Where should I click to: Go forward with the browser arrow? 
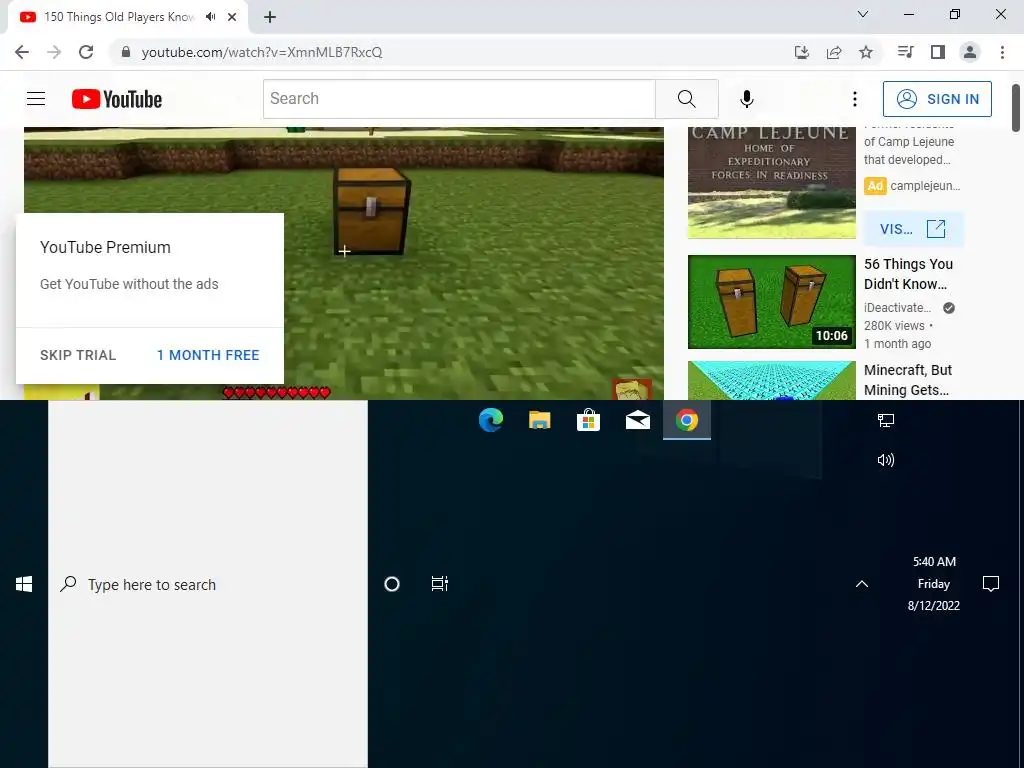pos(54,52)
